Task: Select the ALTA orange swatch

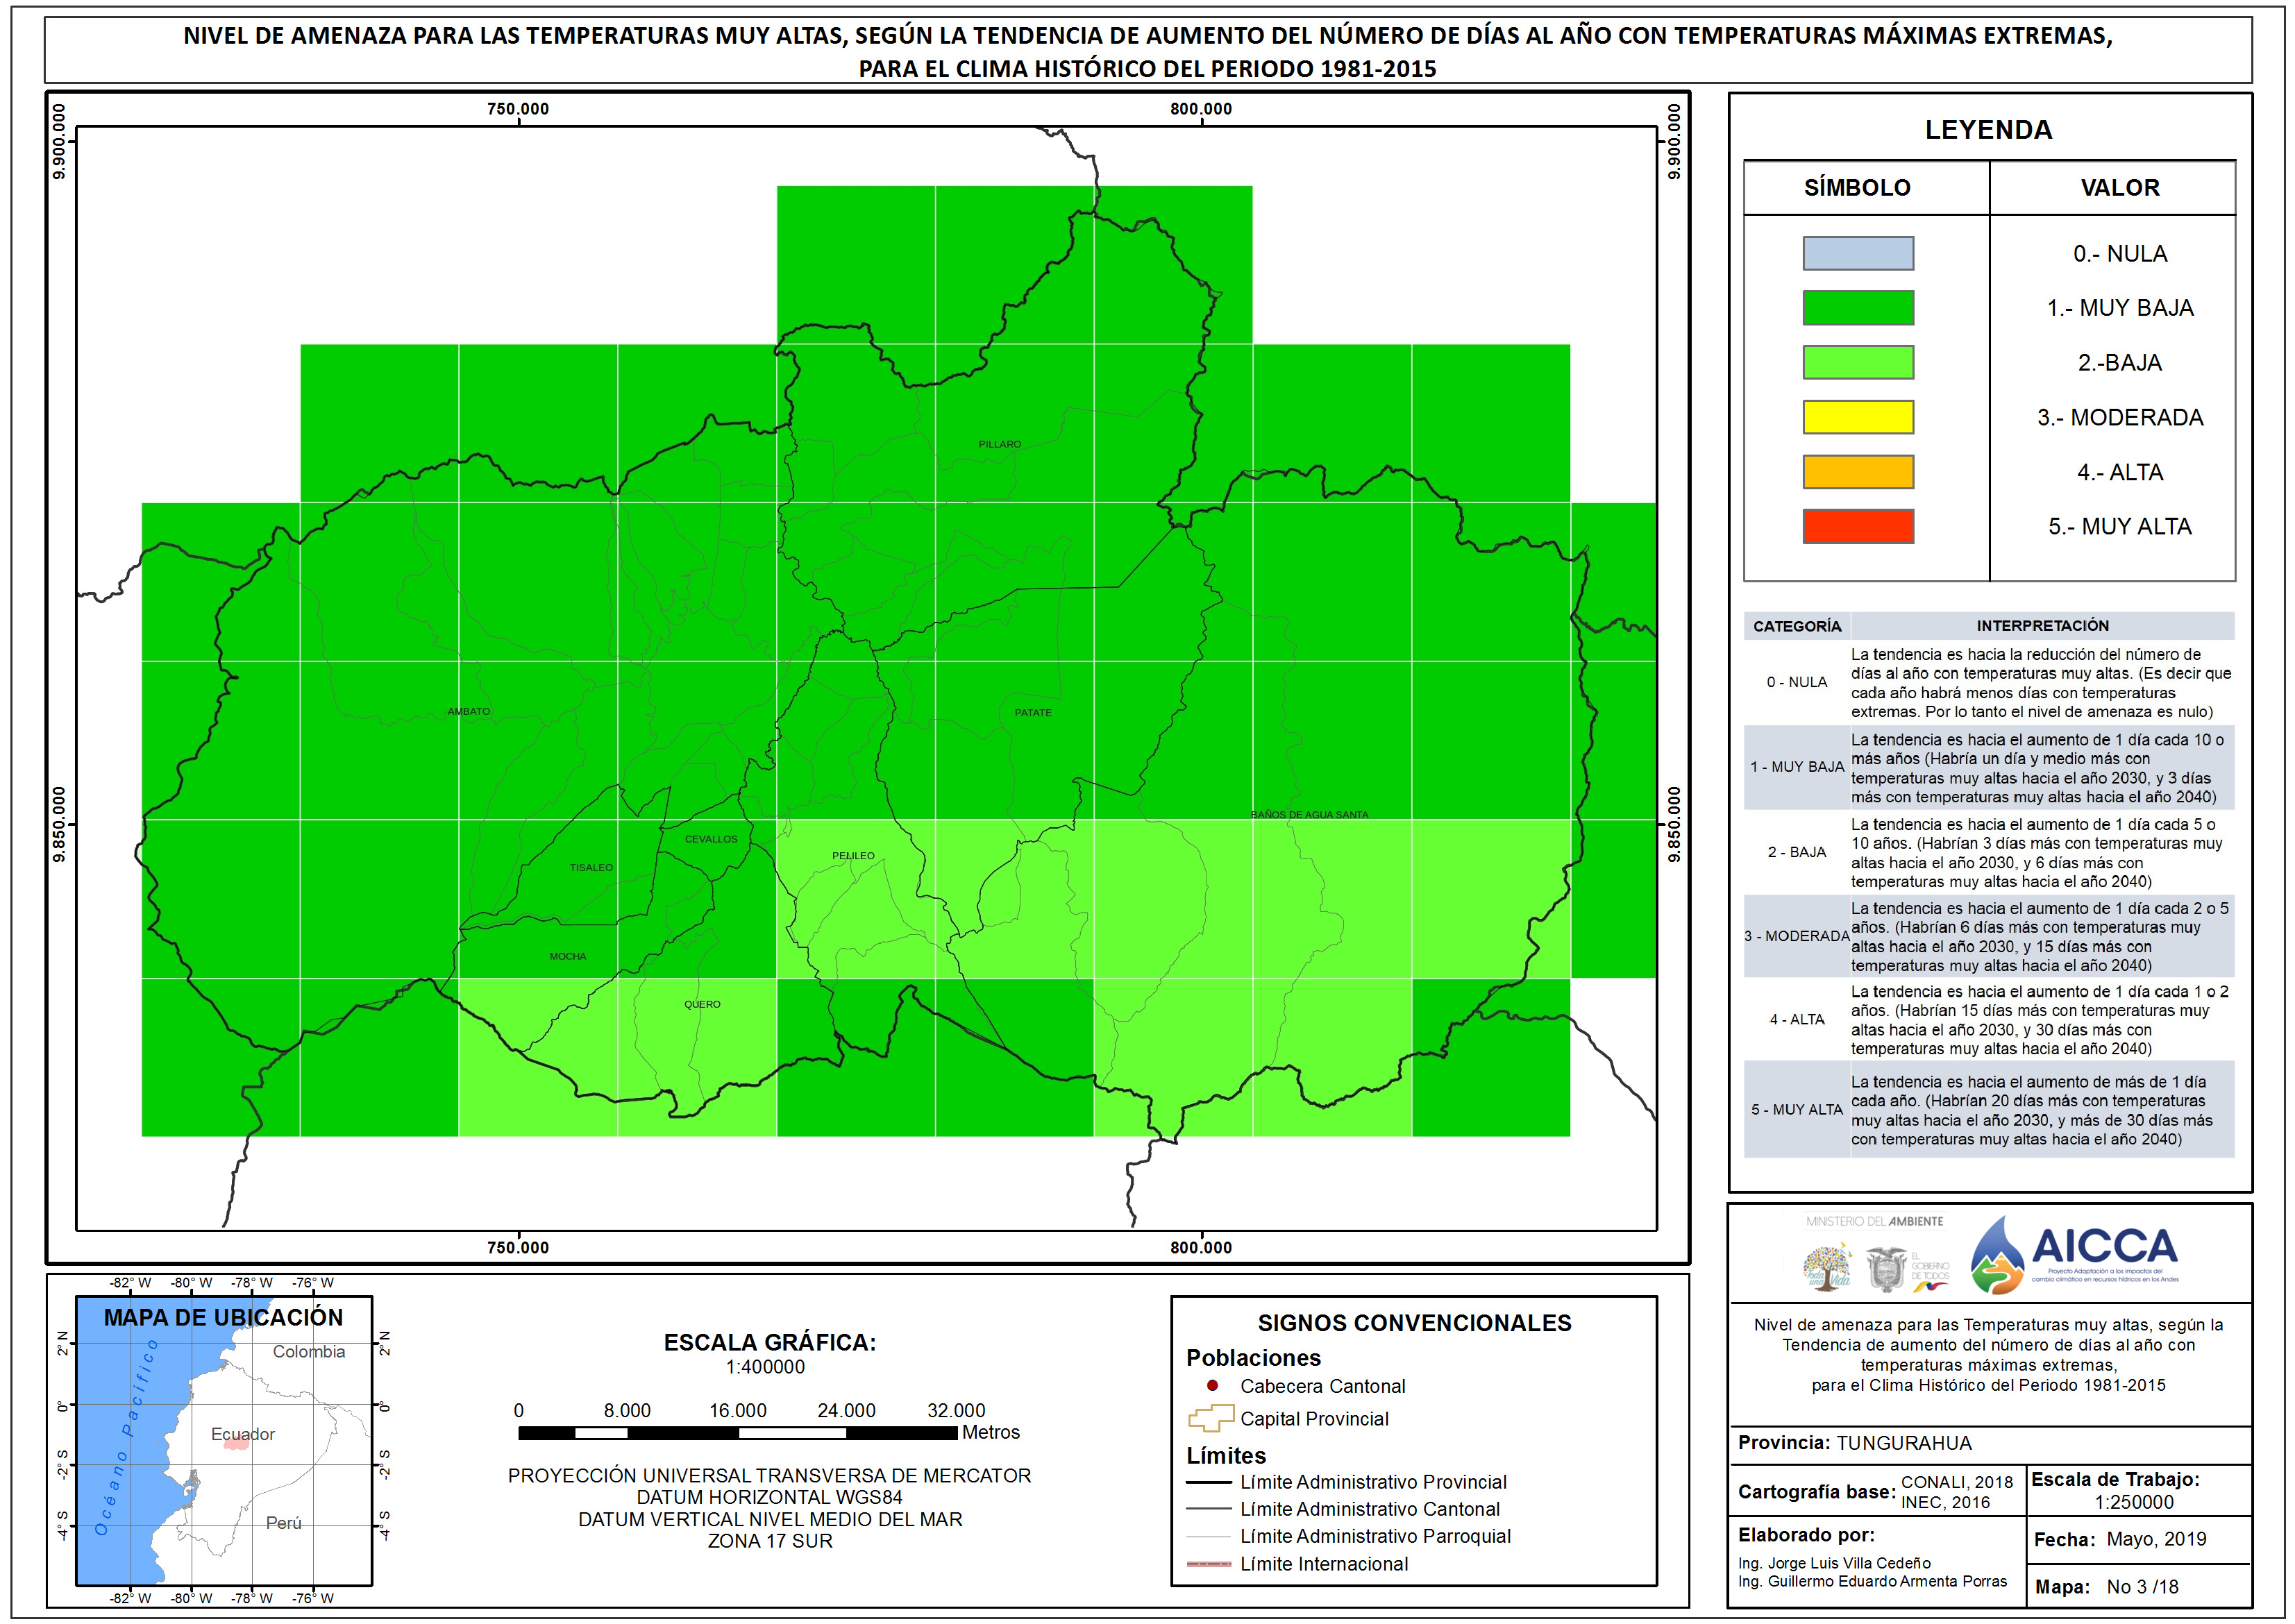Action: tap(1857, 472)
